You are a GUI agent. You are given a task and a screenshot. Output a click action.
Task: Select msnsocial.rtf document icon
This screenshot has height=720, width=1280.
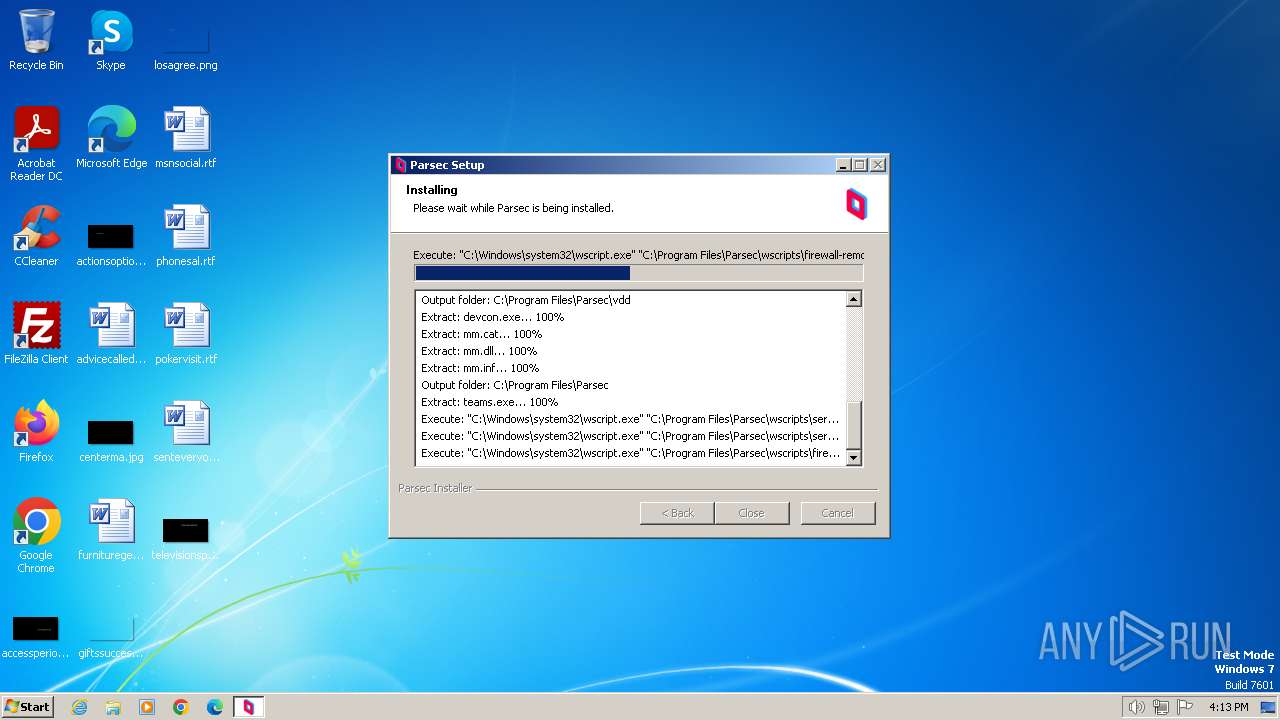[x=185, y=138]
